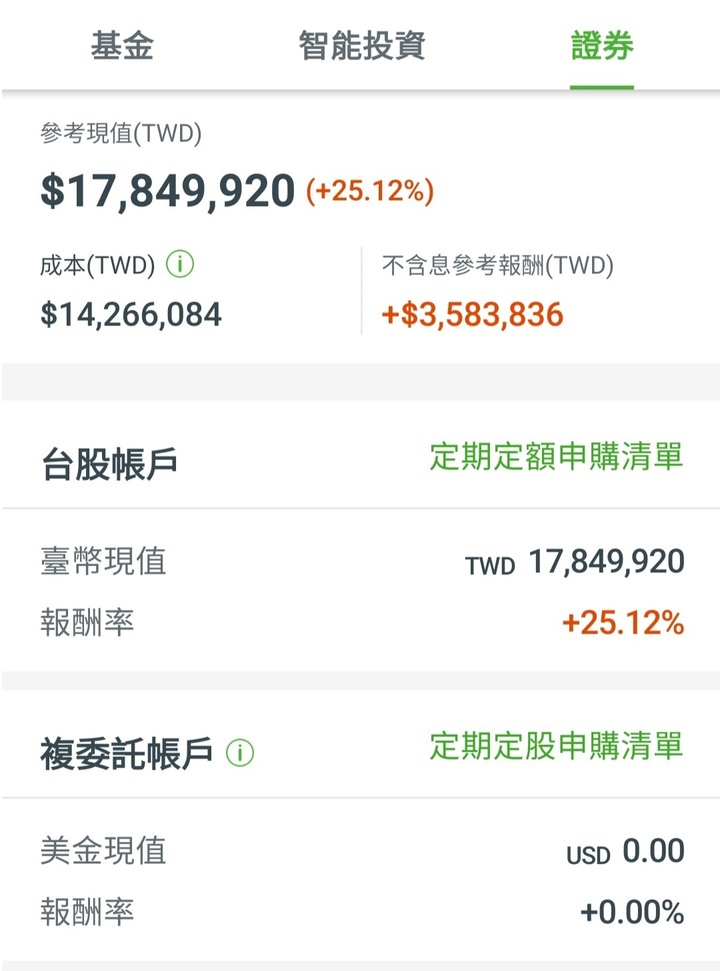Click the 不含息參考報酬(TWD) label
The width and height of the screenshot is (720, 971).
tap(498, 265)
